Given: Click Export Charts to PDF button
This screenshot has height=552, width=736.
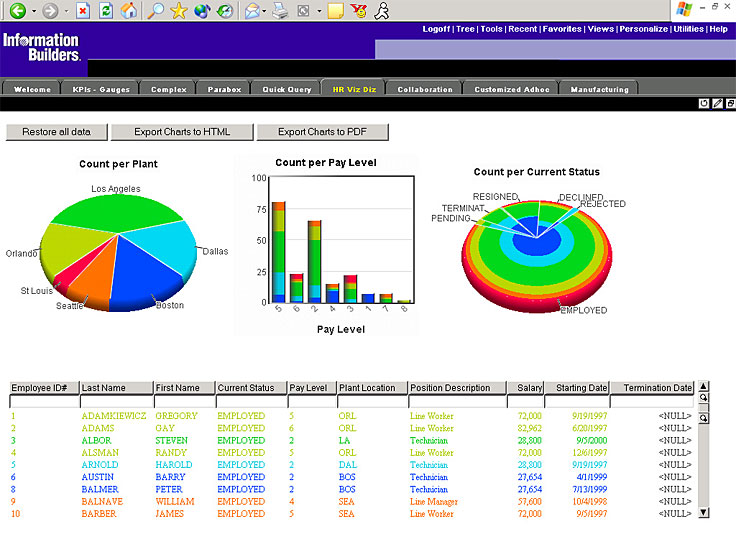Looking at the screenshot, I should click(322, 132).
